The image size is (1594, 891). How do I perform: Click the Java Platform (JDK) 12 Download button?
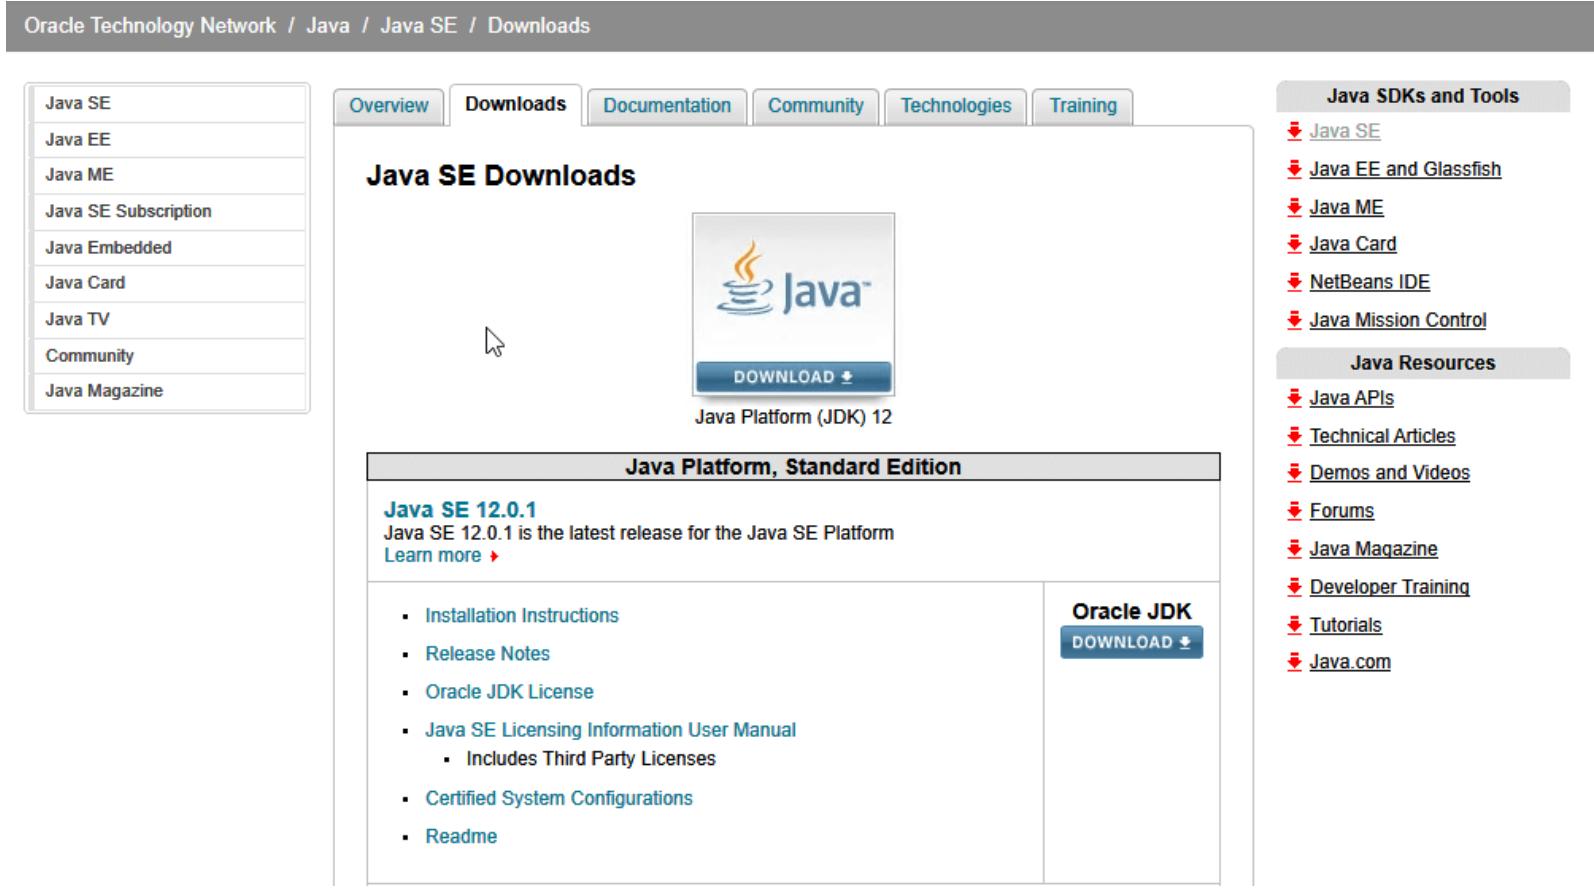[x=793, y=377]
